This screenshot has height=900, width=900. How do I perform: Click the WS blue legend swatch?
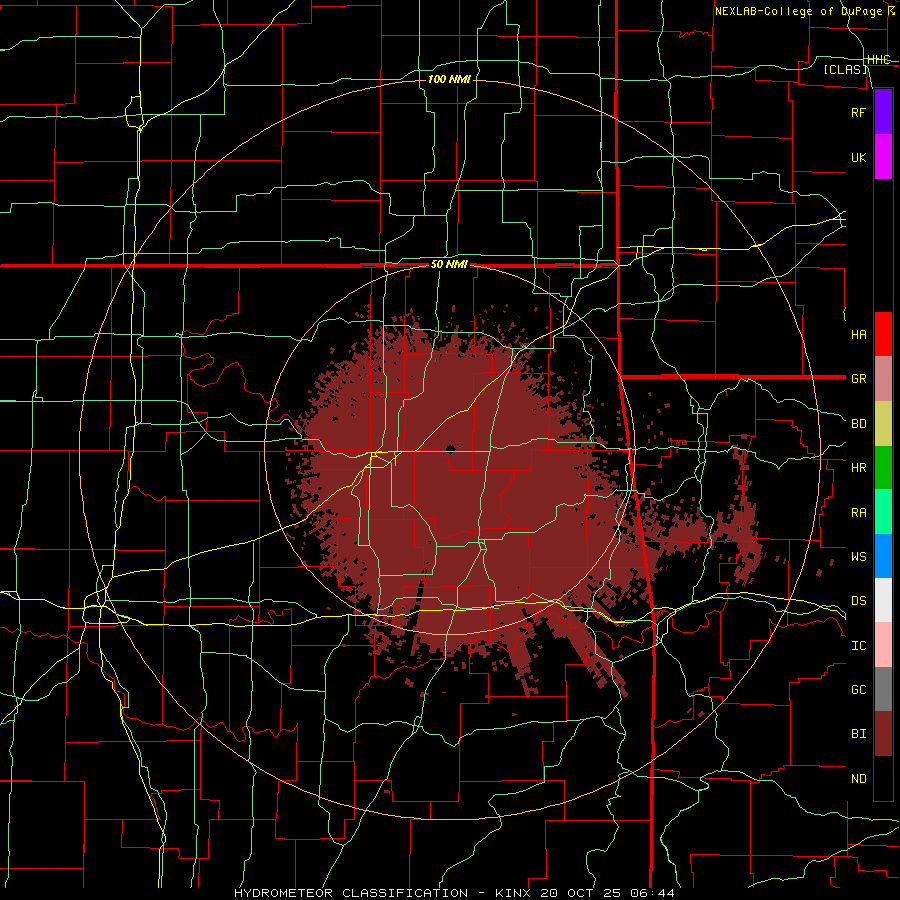coord(883,556)
